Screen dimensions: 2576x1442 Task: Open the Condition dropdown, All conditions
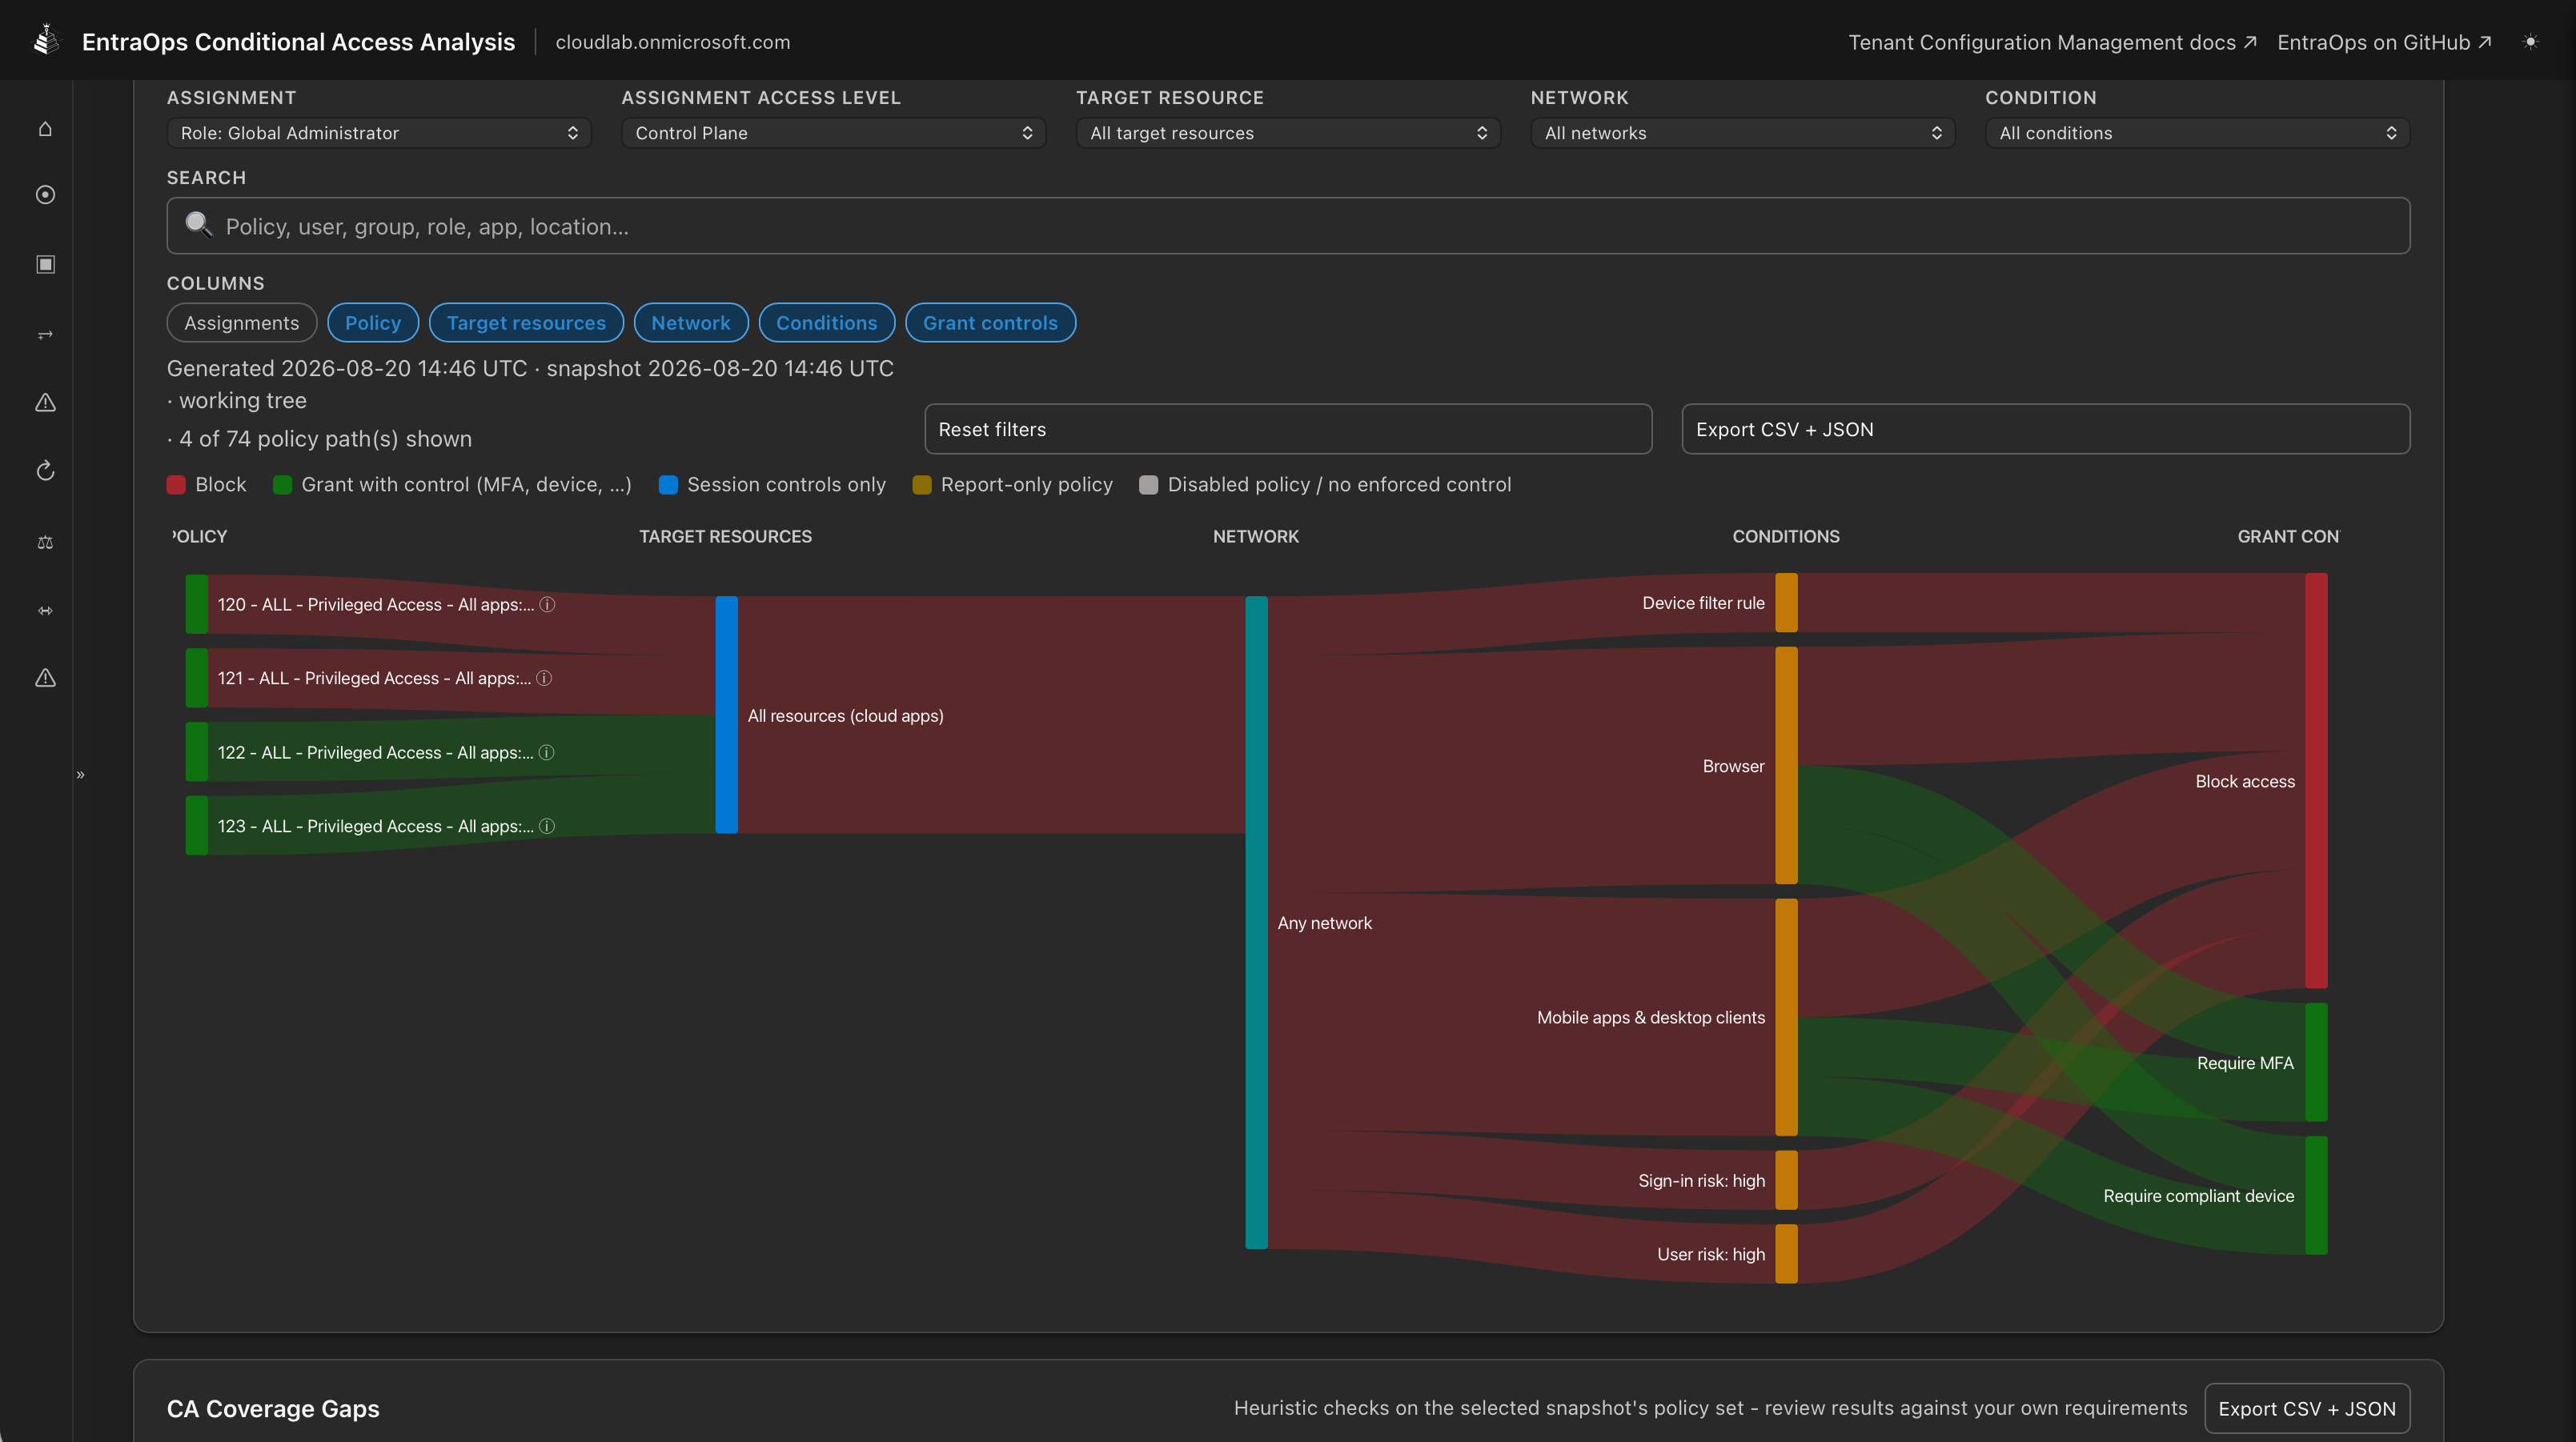point(2197,133)
